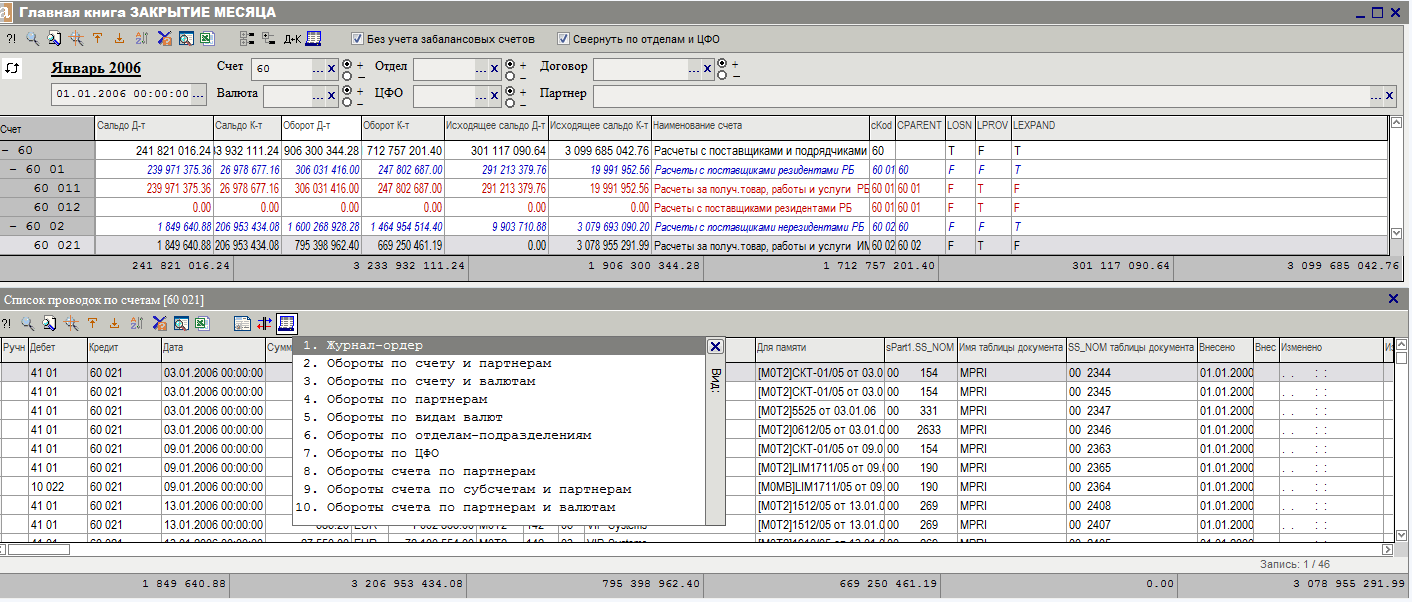Image resolution: width=1412 pixels, height=602 pixels.
Task: Click scissors icon in postings list toolbar
Action: coord(160,324)
